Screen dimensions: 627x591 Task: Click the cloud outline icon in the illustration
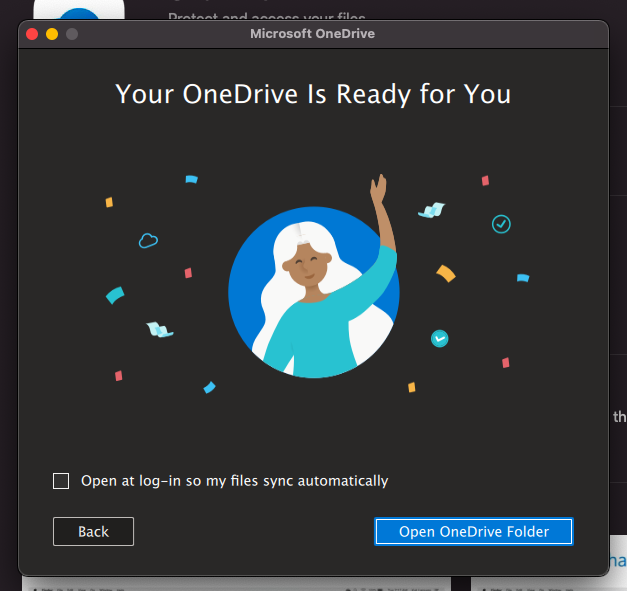point(148,240)
